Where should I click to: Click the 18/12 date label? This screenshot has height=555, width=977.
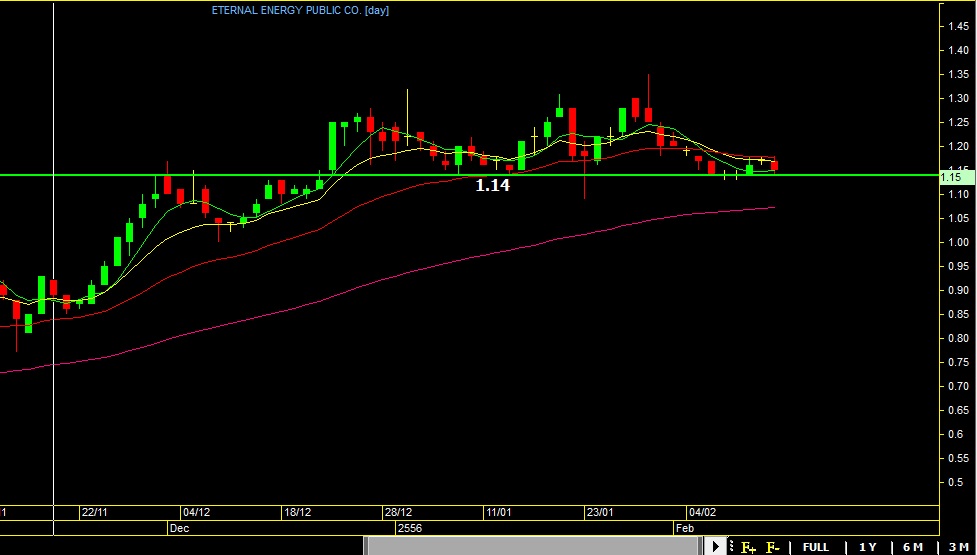pos(297,513)
